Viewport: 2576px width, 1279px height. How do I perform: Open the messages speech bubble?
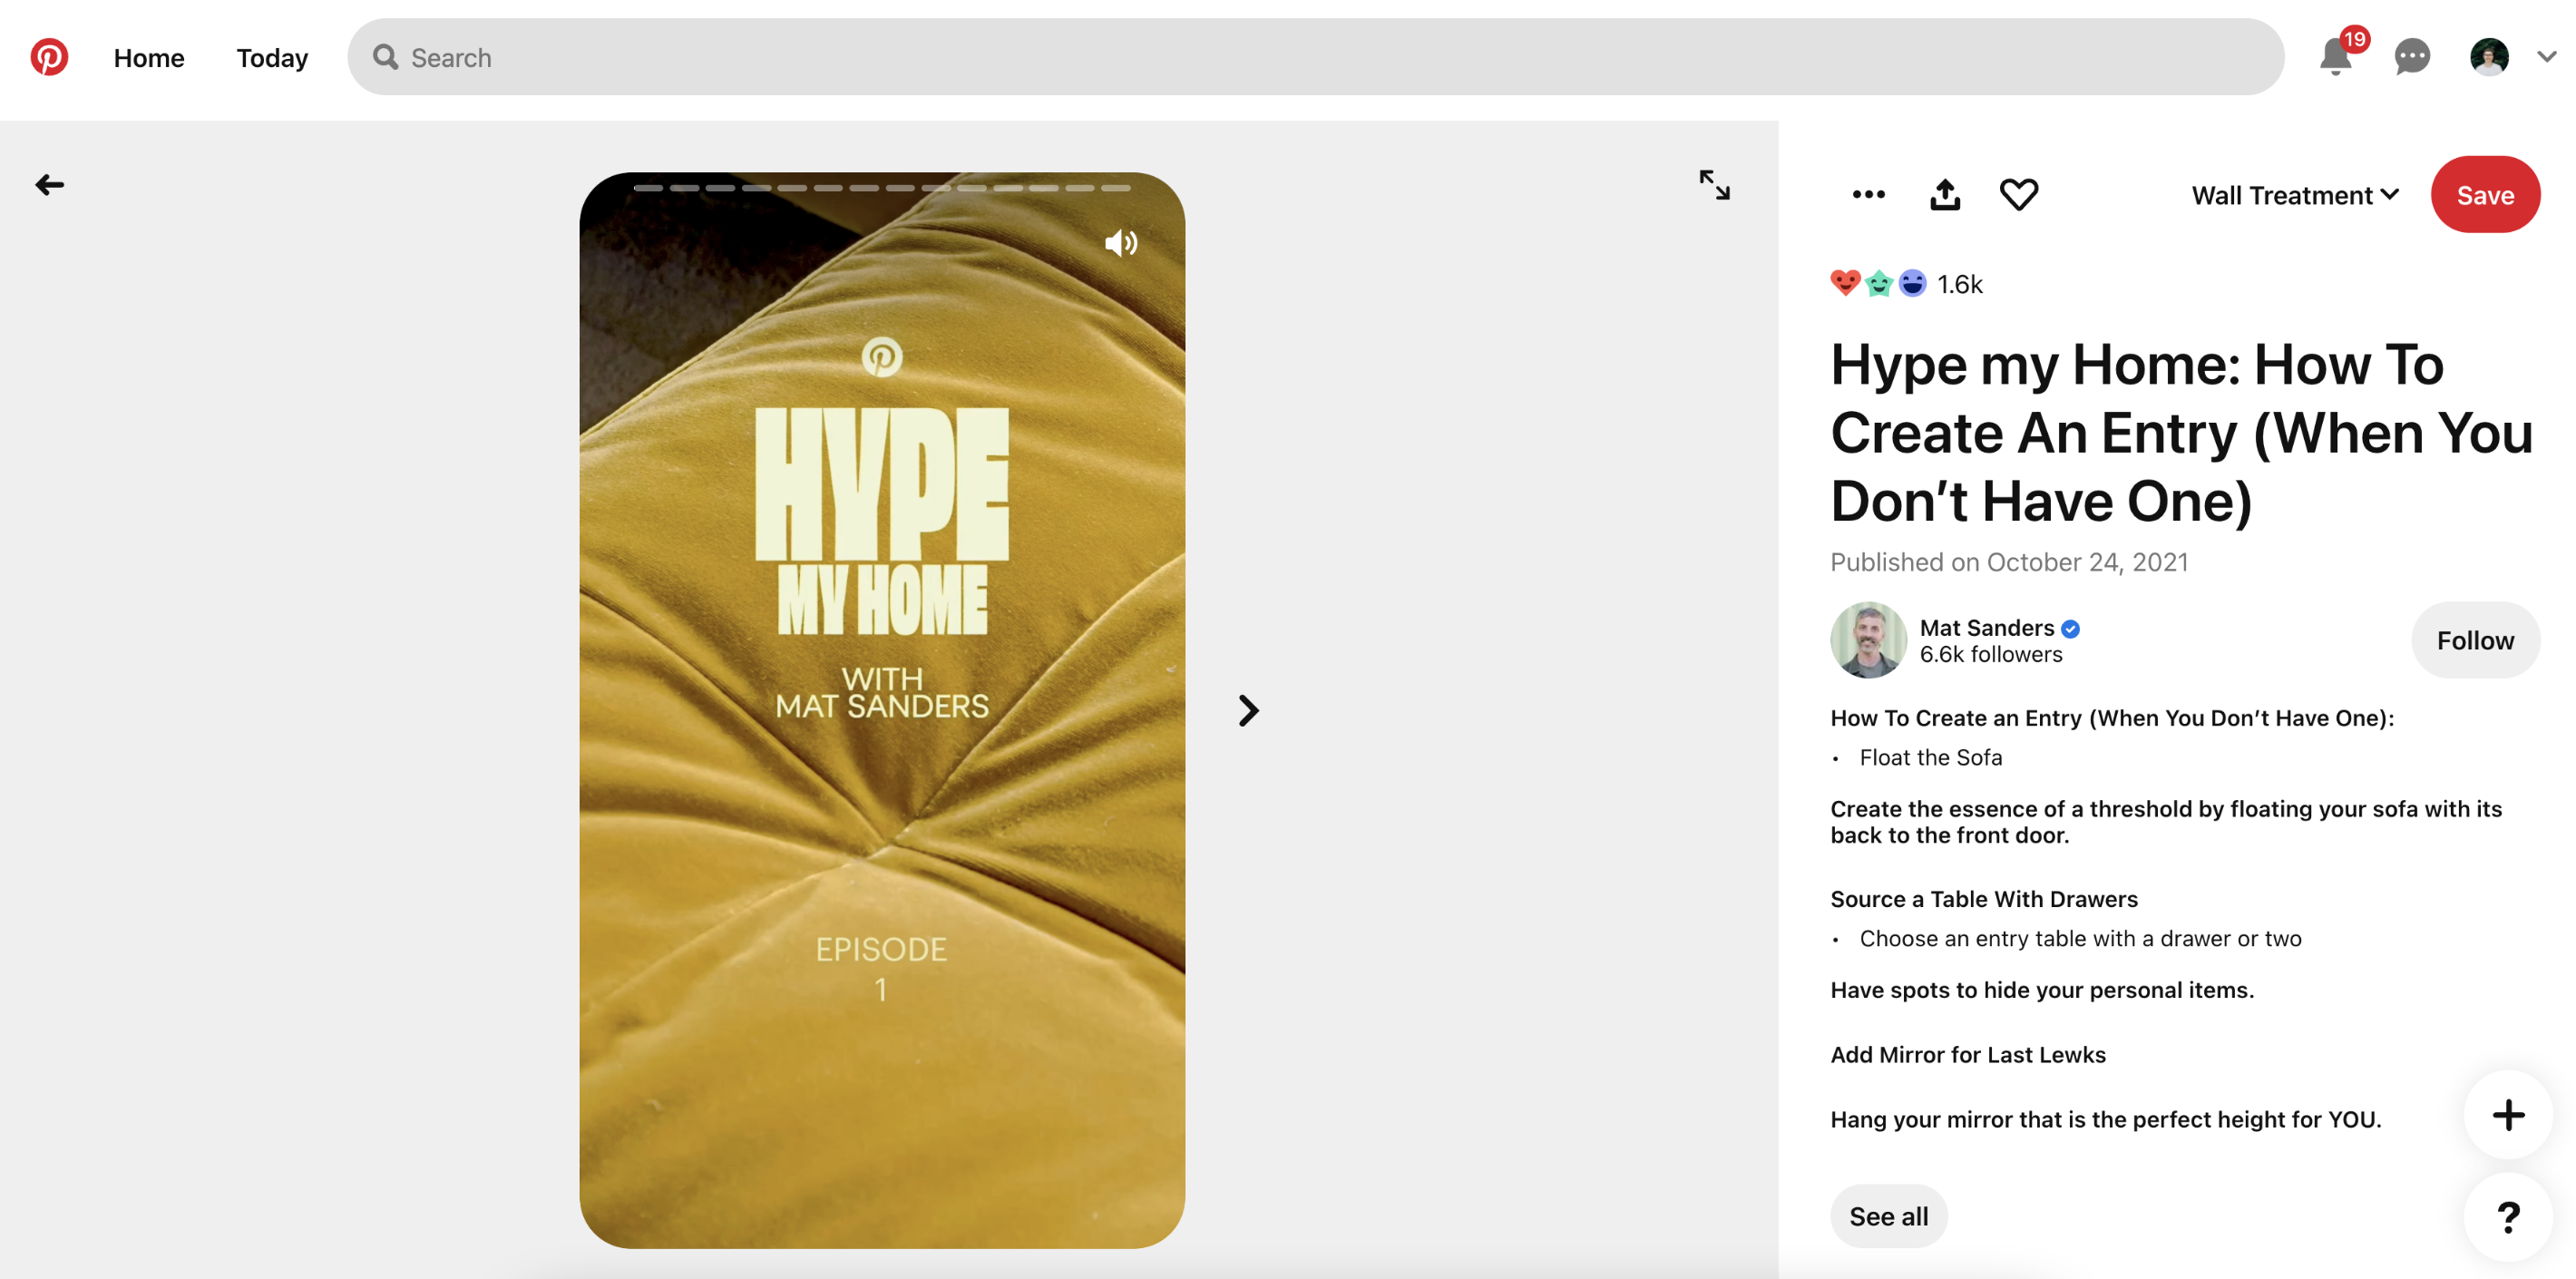(x=2412, y=57)
